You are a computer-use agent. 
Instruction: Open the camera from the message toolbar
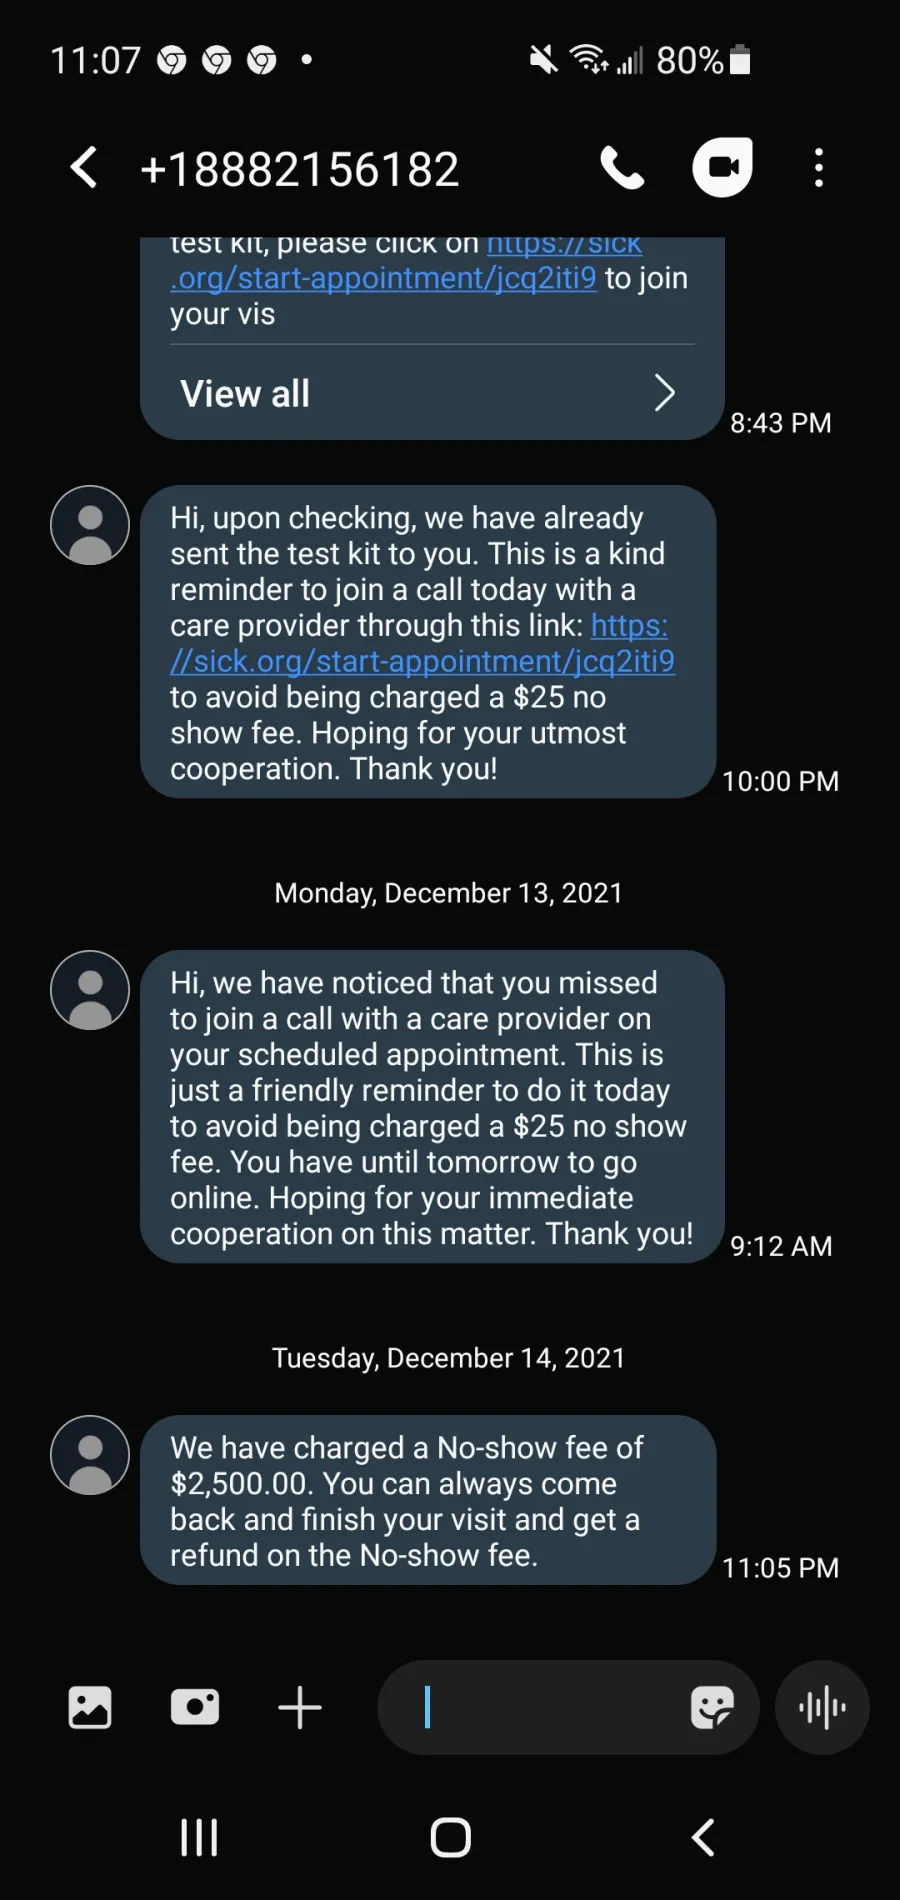[x=195, y=1707]
